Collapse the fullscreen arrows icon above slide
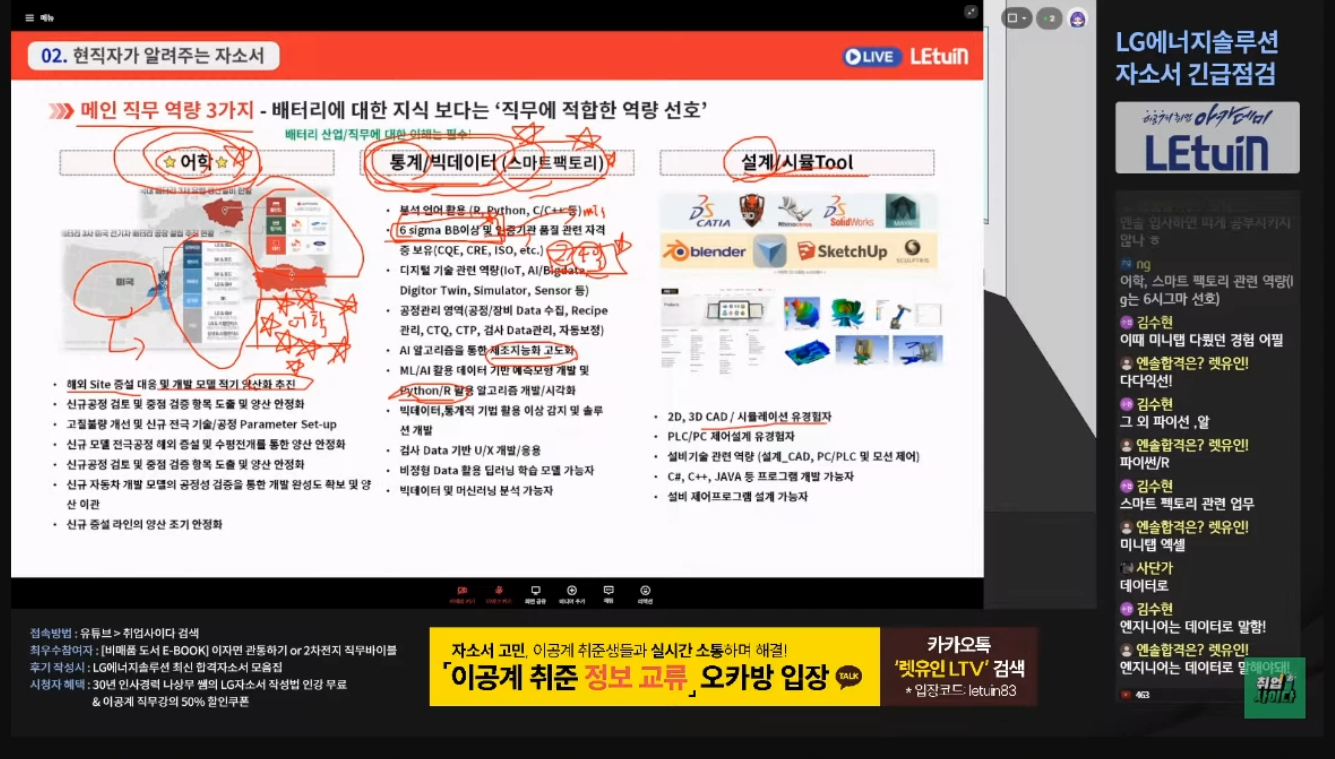The height and width of the screenshot is (759, 1335). (970, 12)
